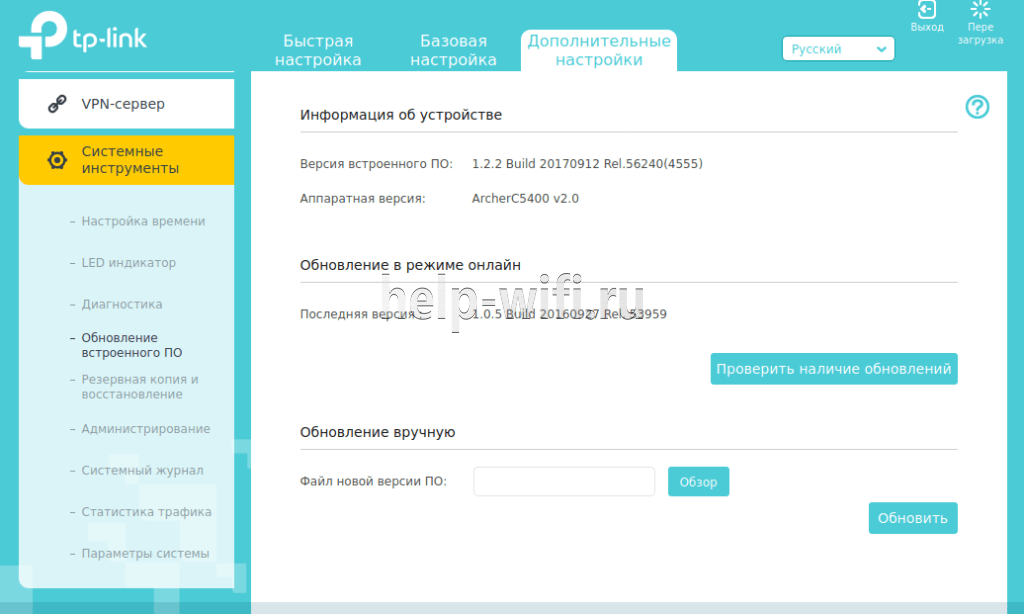Click the reboot (Перезагрузка) icon
Image resolution: width=1024 pixels, height=614 pixels.
[981, 11]
